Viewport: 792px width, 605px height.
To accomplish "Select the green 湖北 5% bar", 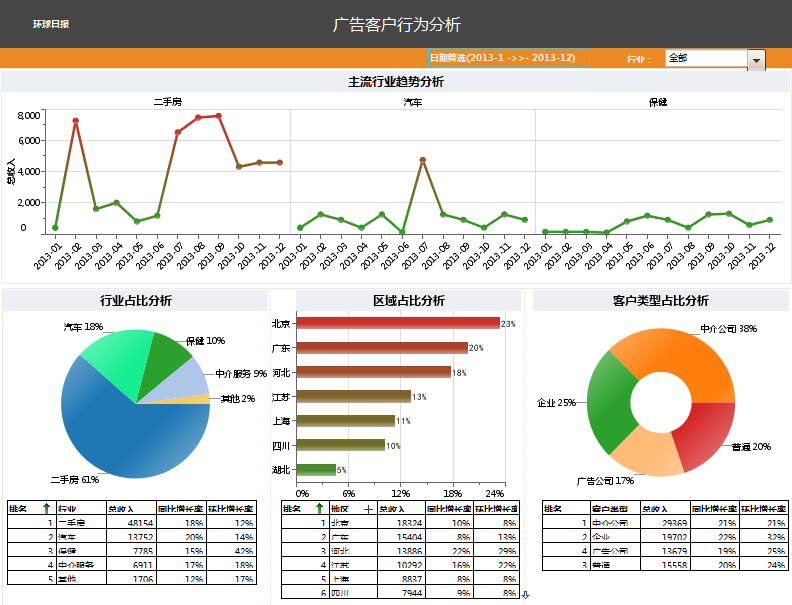I will (x=316, y=470).
